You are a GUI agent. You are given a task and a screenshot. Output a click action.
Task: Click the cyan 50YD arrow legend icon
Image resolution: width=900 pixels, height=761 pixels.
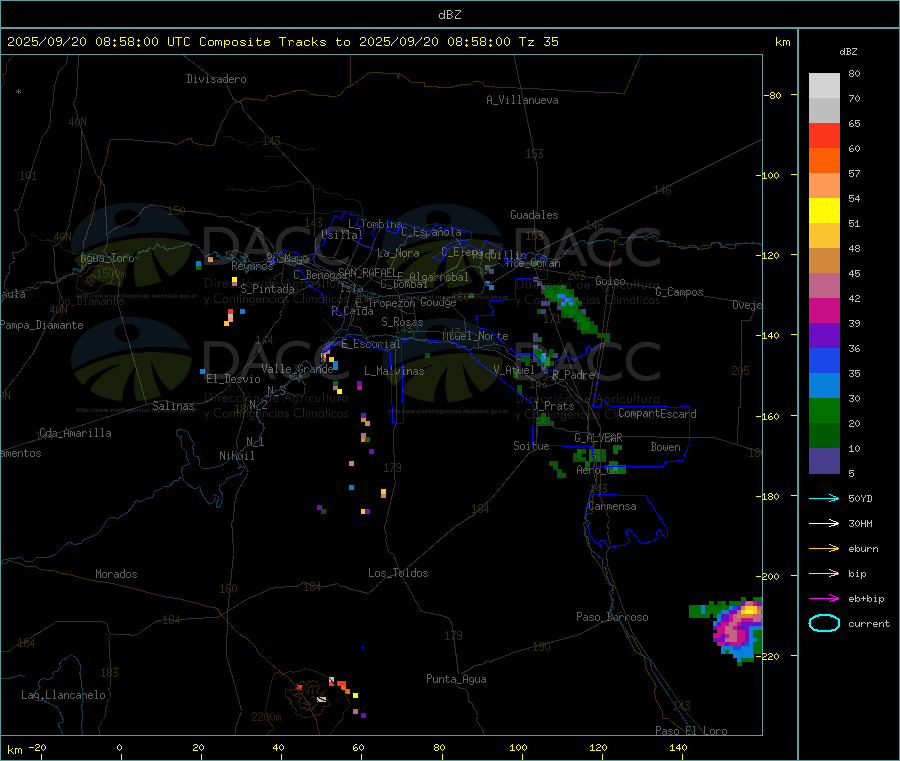pos(824,498)
